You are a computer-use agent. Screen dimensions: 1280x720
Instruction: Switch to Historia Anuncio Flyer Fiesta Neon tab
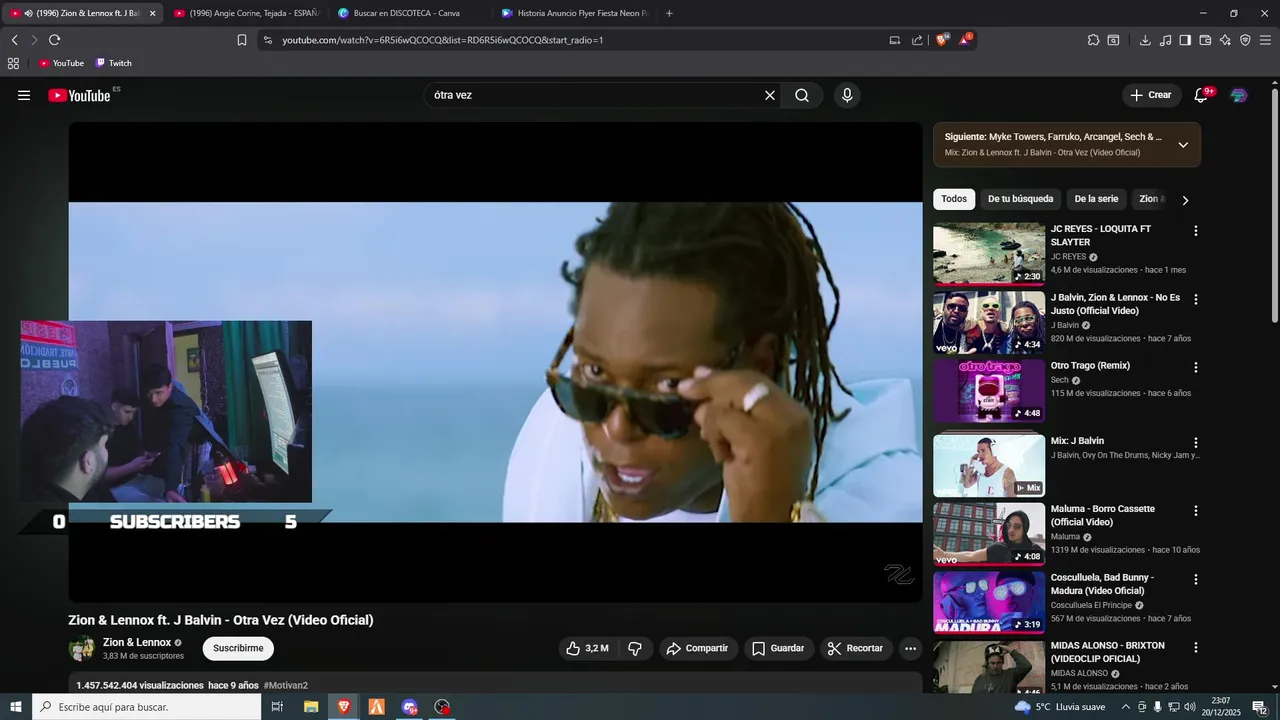coord(574,13)
